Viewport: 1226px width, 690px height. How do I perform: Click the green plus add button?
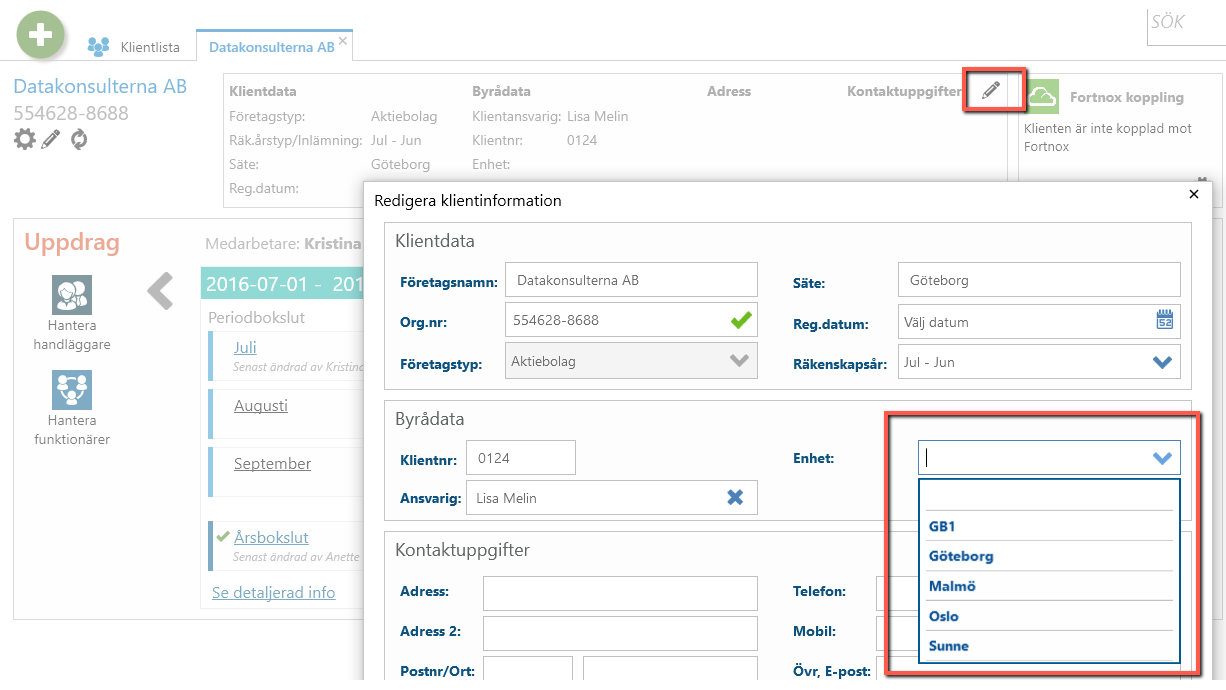pyautogui.click(x=41, y=35)
